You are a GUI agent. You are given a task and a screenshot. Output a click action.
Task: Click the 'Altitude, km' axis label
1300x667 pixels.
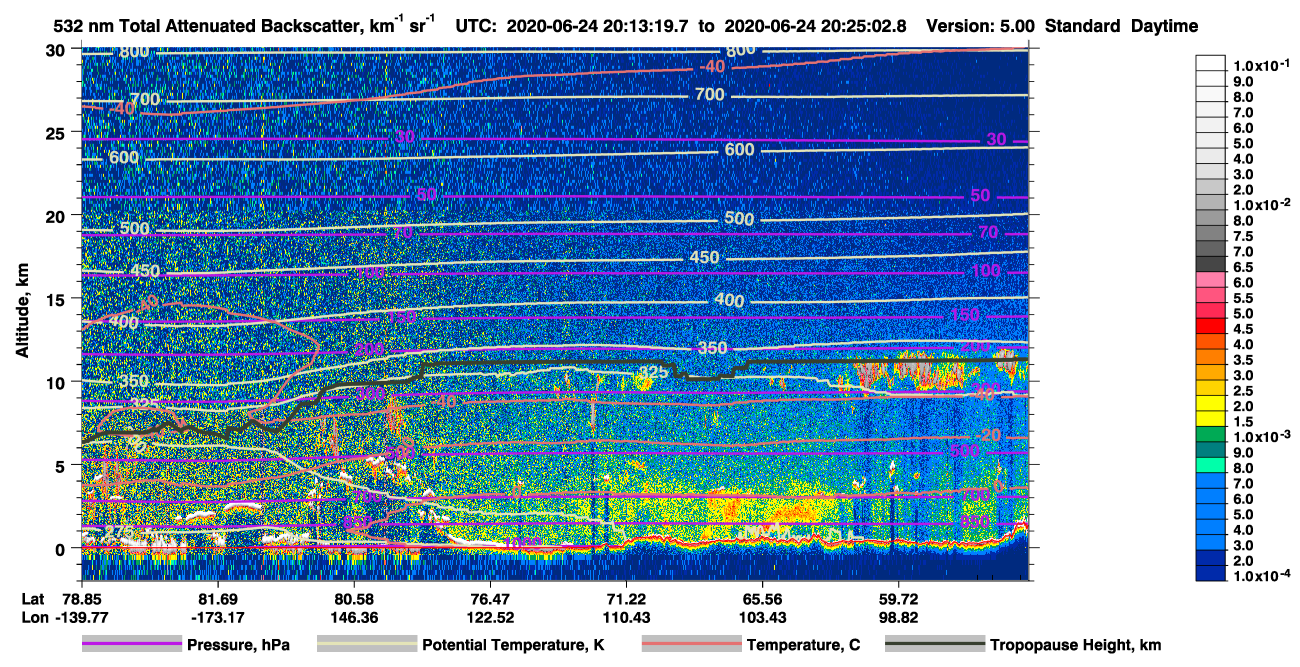click(22, 311)
